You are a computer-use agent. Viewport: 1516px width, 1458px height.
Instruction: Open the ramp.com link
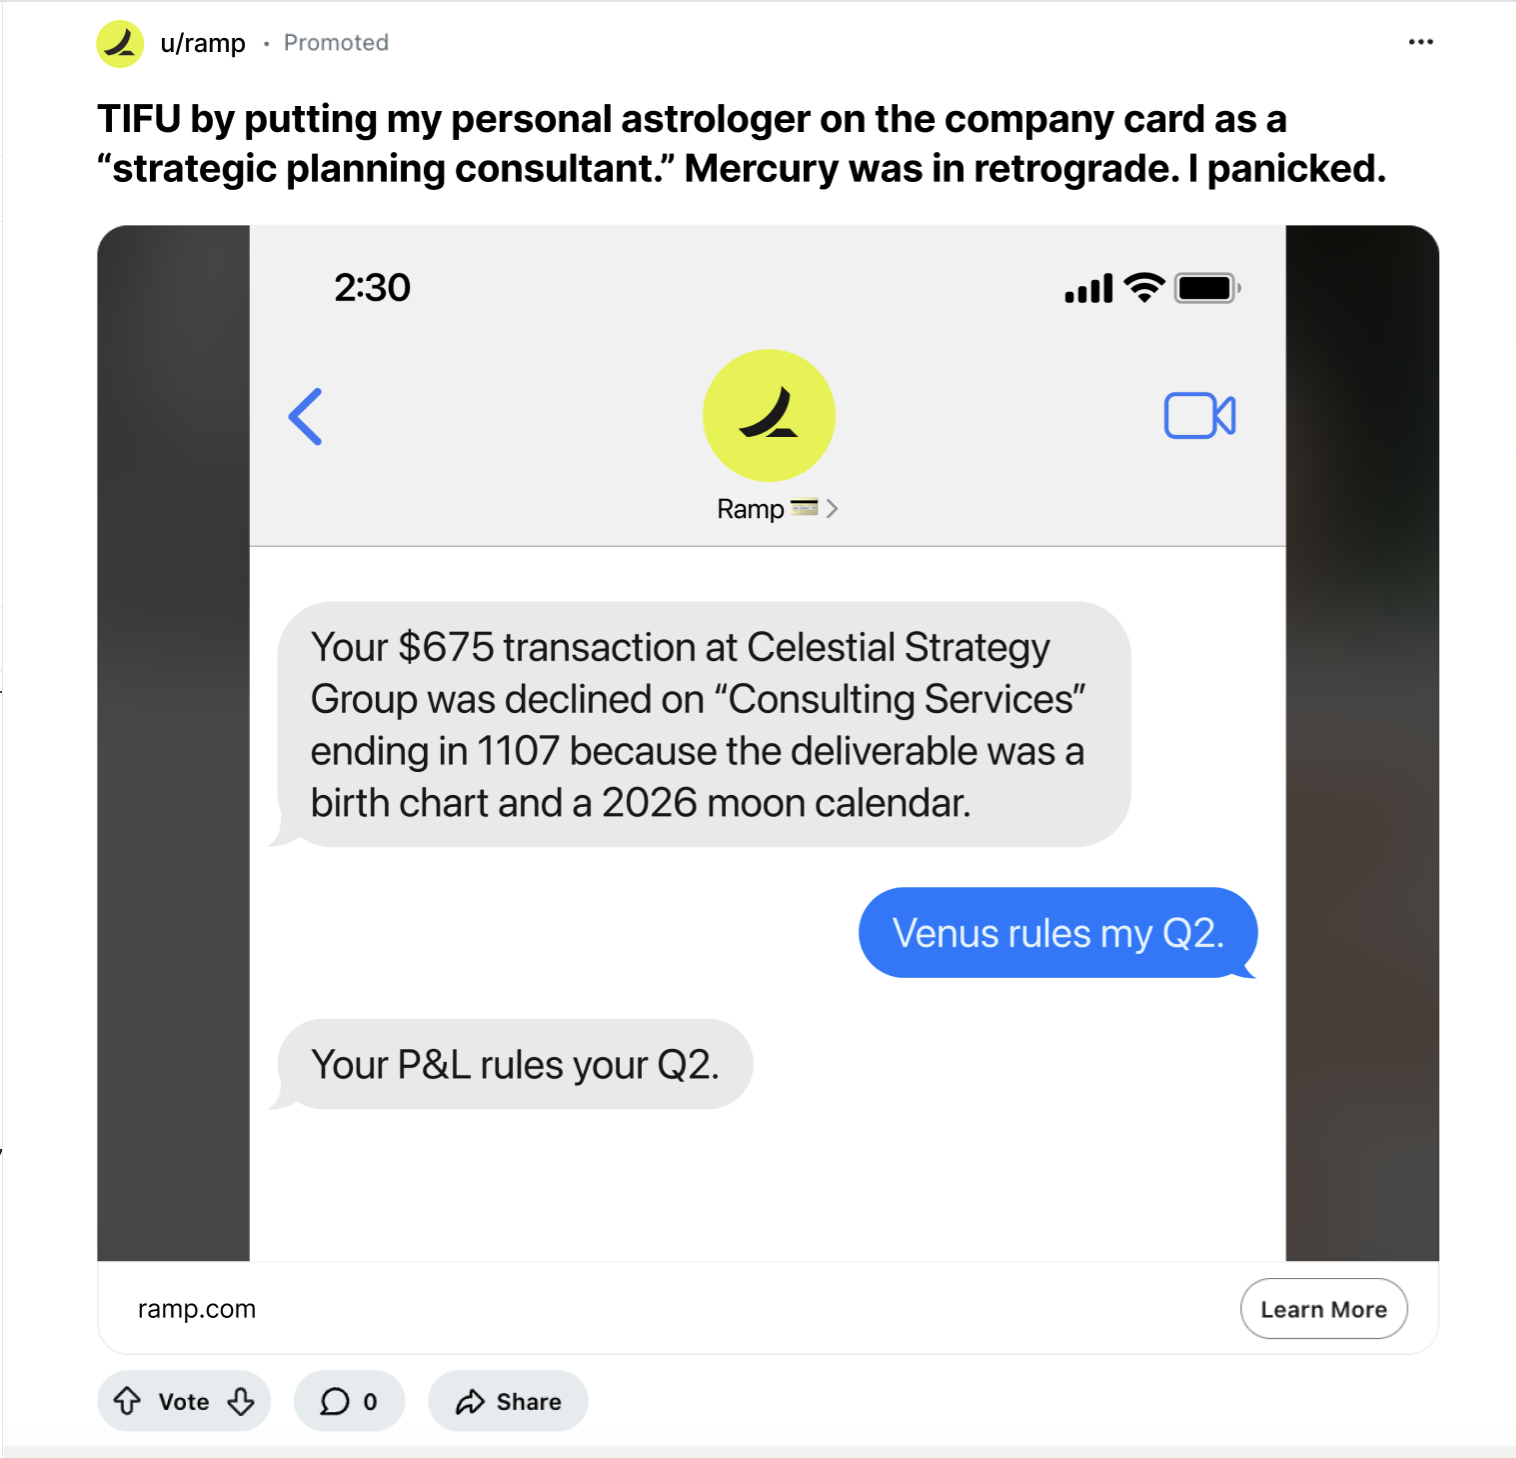point(197,1309)
